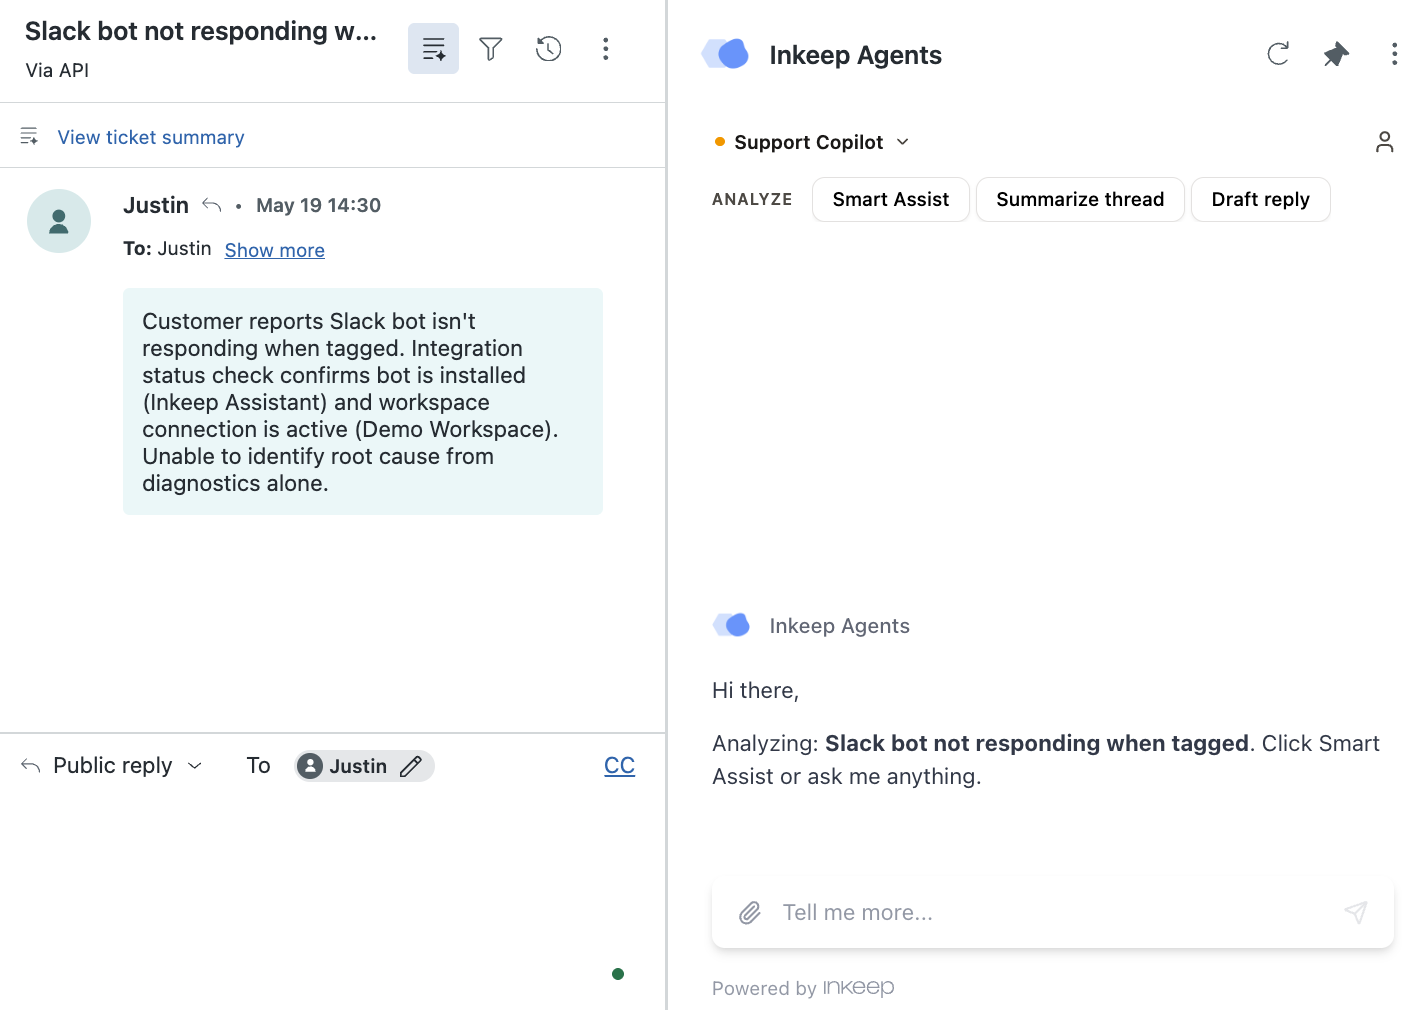Add CC recipients

pos(620,766)
